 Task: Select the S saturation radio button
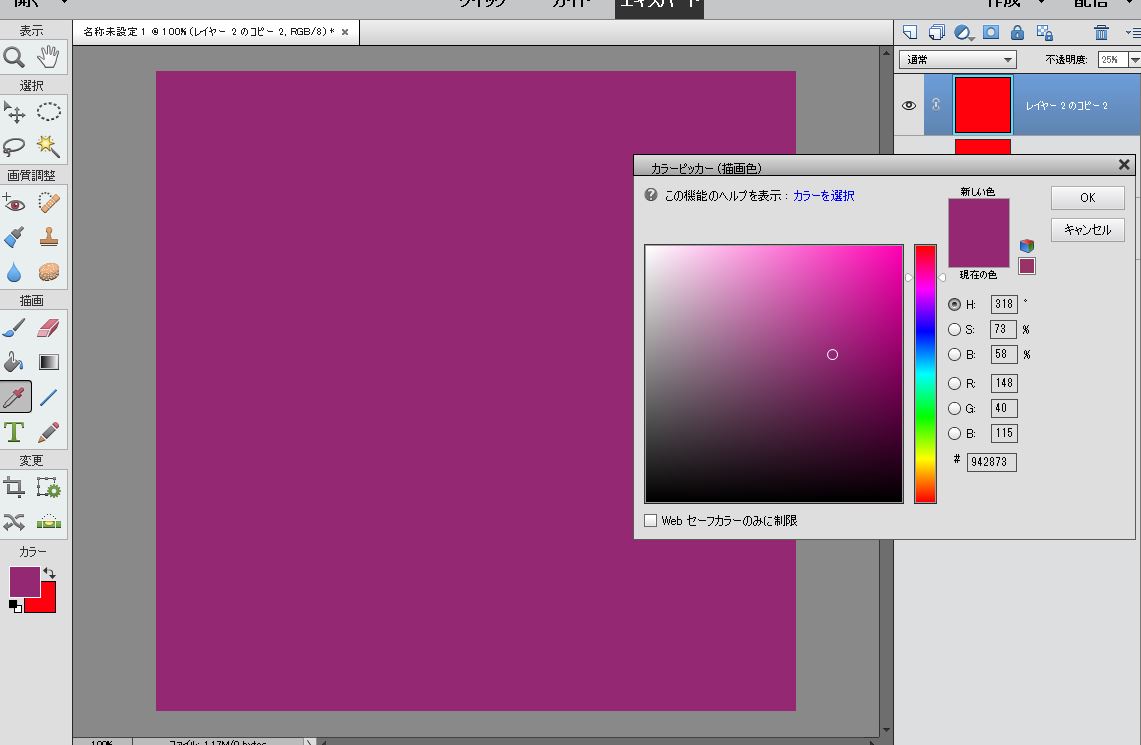[954, 330]
